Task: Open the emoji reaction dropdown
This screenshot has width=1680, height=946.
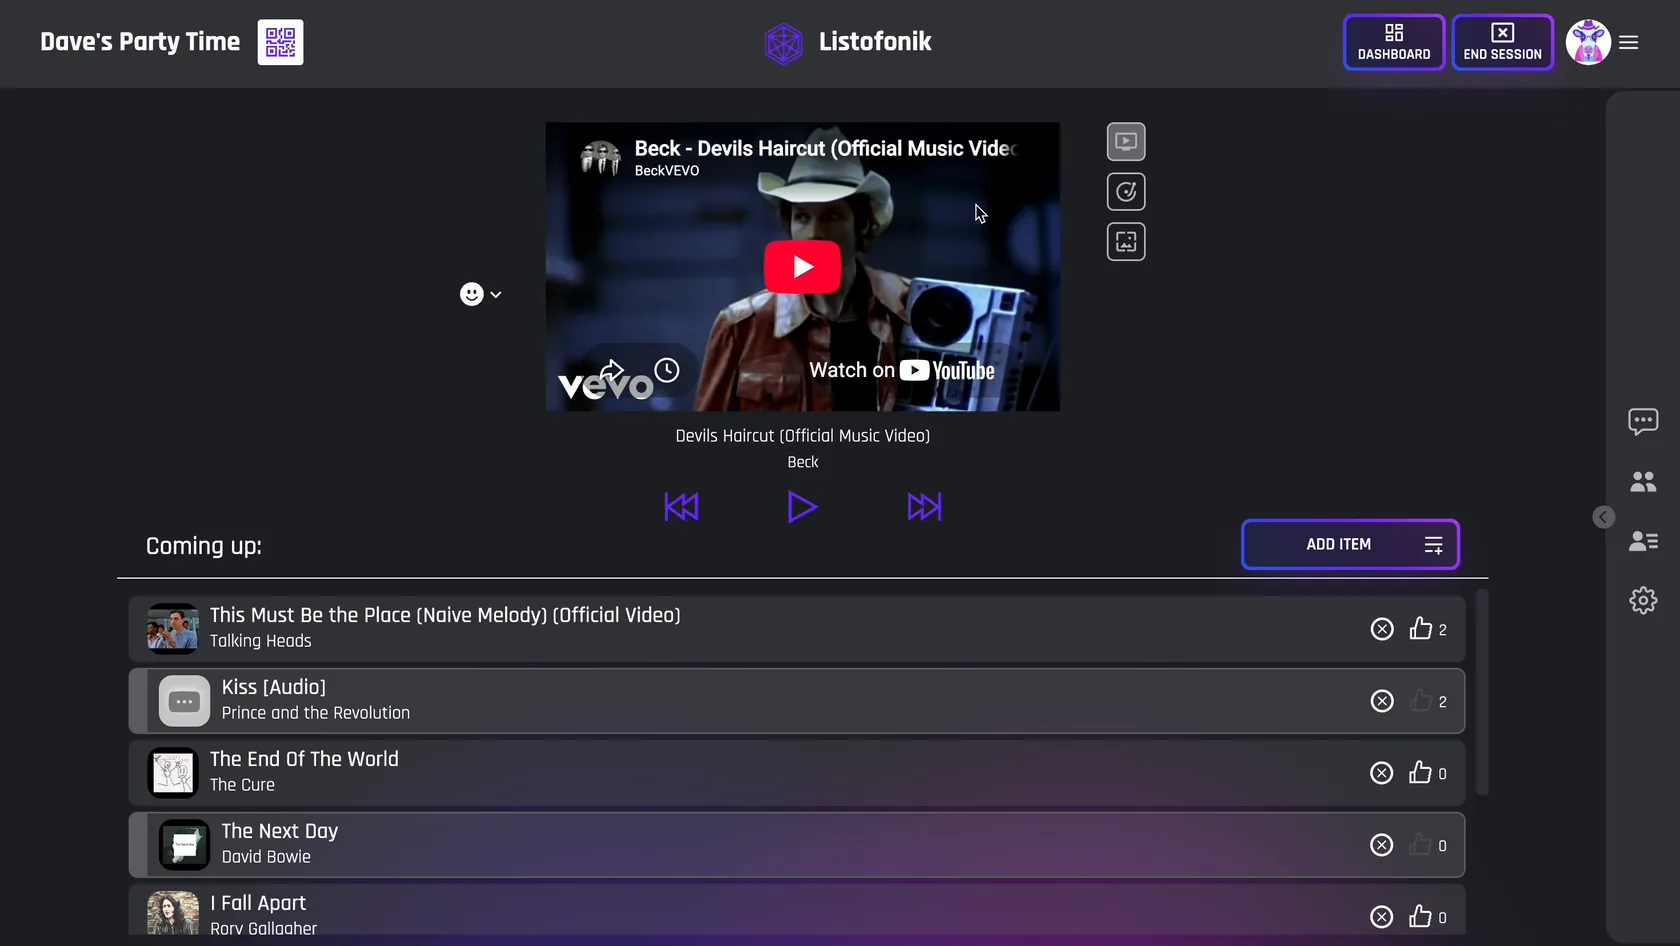Action: click(x=481, y=294)
